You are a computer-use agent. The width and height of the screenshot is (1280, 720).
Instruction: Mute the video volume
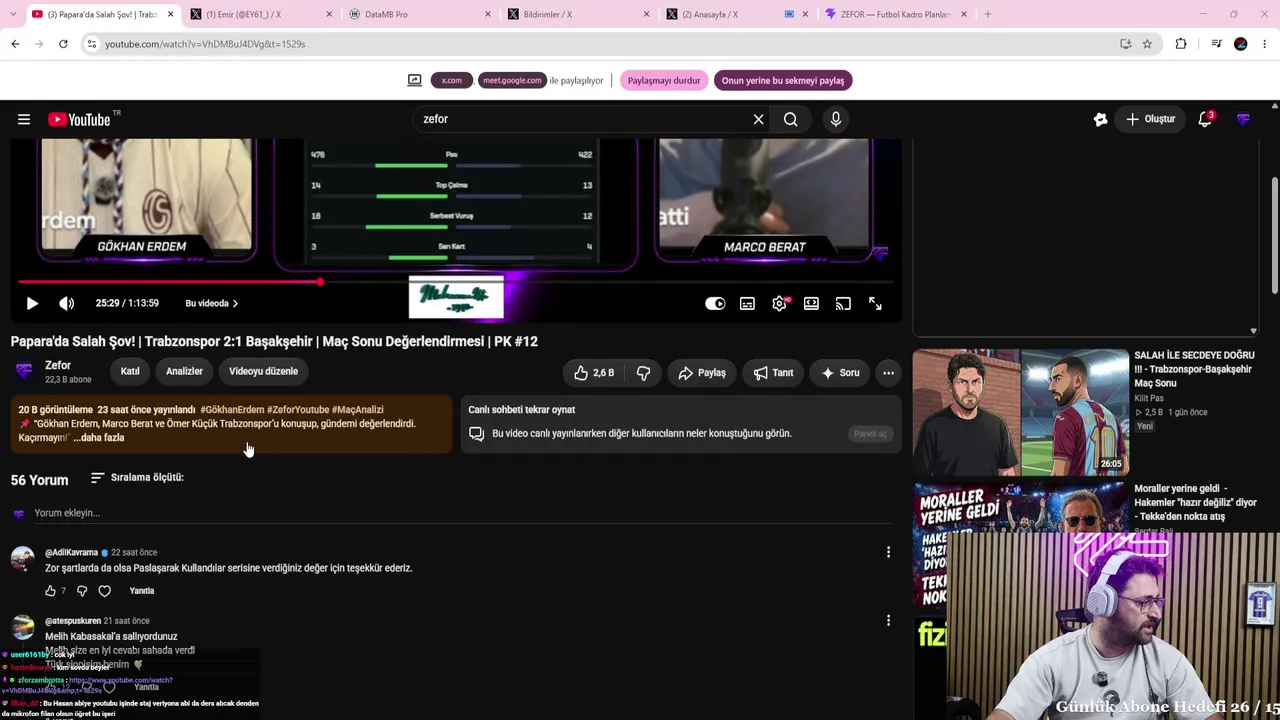pos(66,303)
